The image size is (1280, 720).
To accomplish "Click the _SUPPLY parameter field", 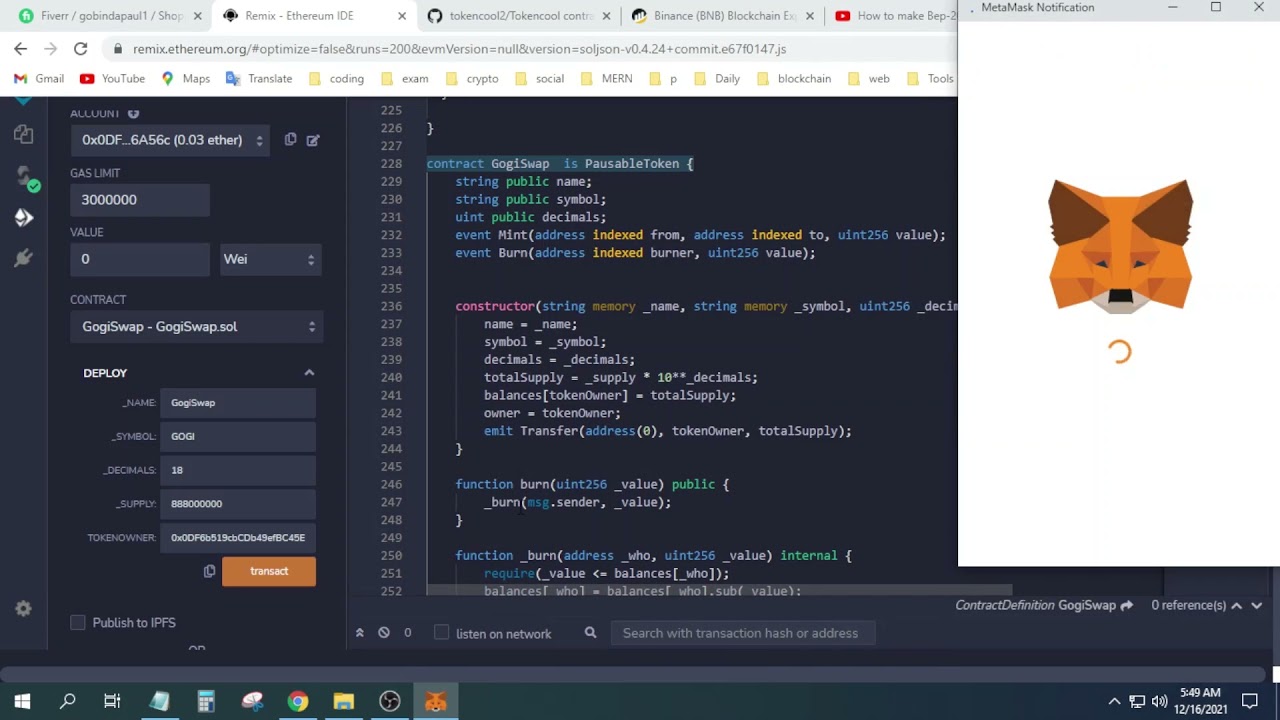I will [238, 504].
